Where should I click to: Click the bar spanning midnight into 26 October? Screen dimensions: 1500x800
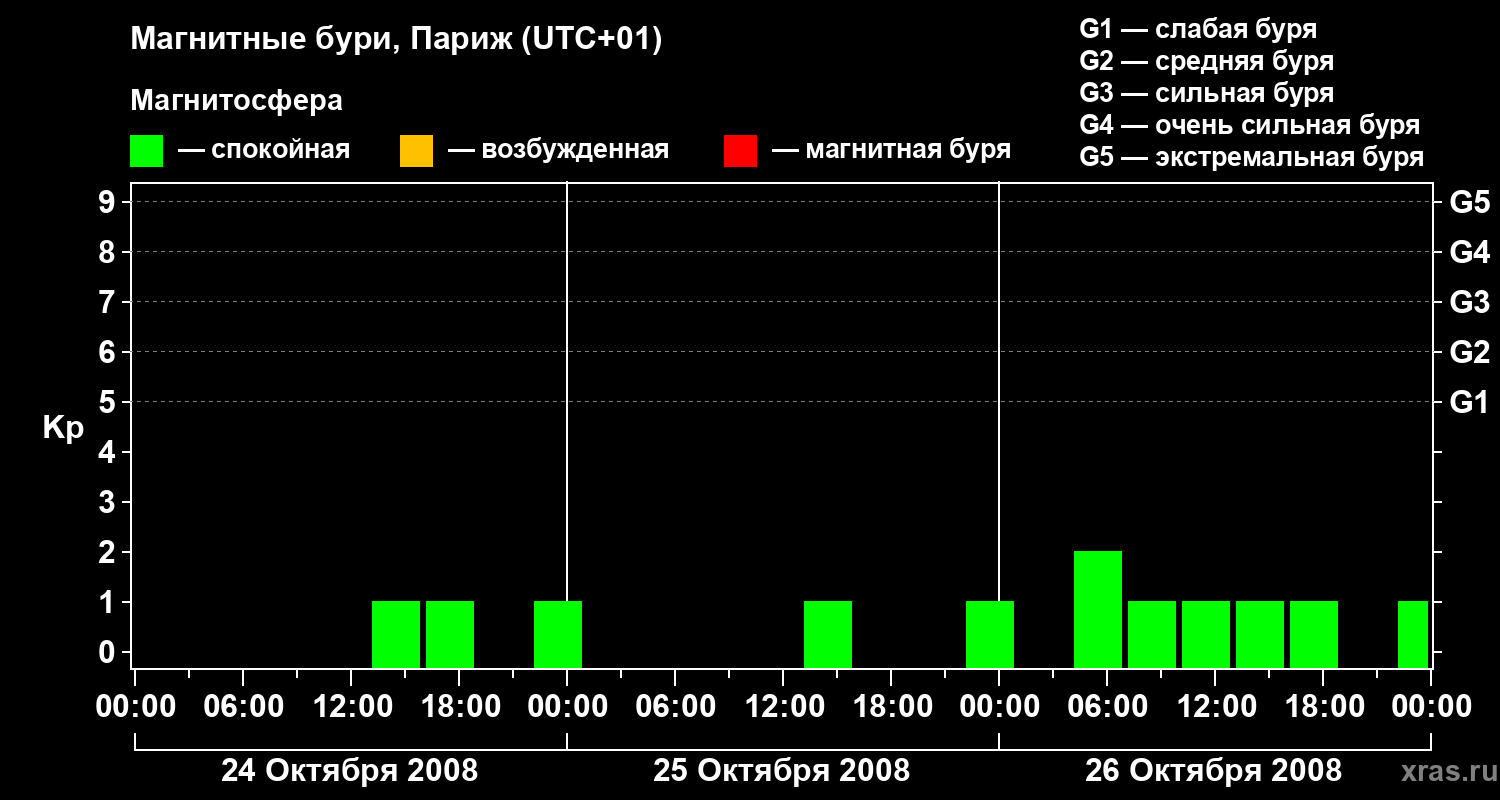990,634
